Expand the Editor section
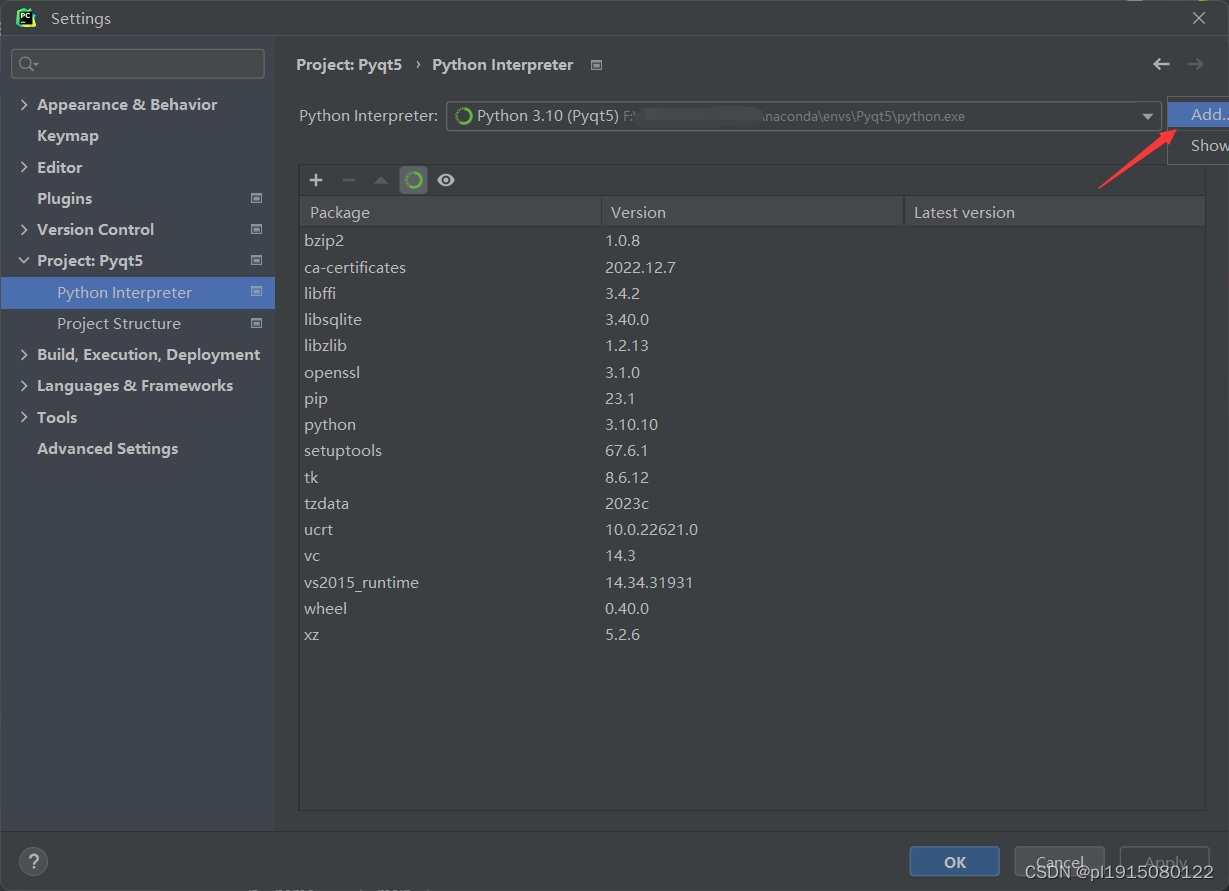Viewport: 1229px width, 891px height. (x=24, y=167)
